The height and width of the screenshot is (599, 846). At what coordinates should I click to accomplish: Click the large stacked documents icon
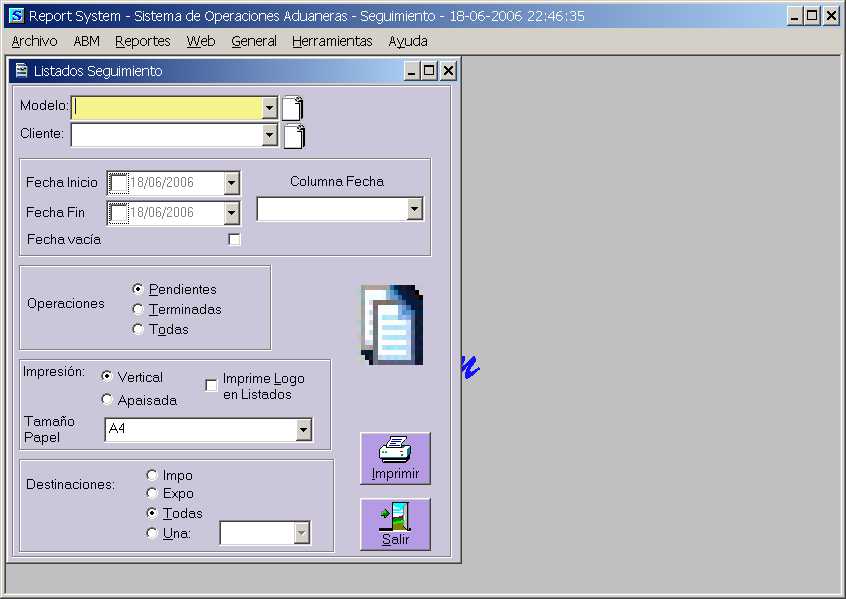392,325
